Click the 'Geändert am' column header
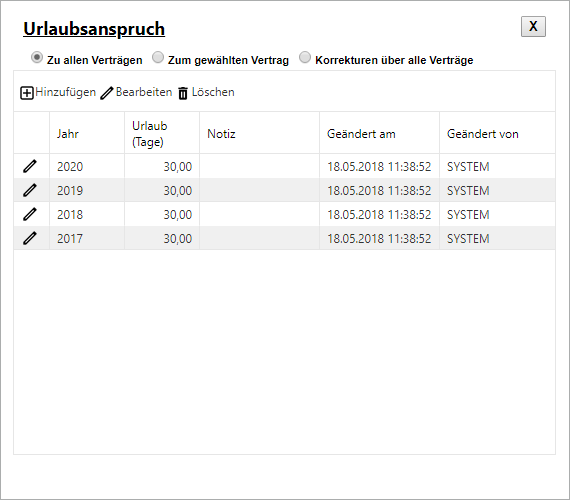 [379, 133]
